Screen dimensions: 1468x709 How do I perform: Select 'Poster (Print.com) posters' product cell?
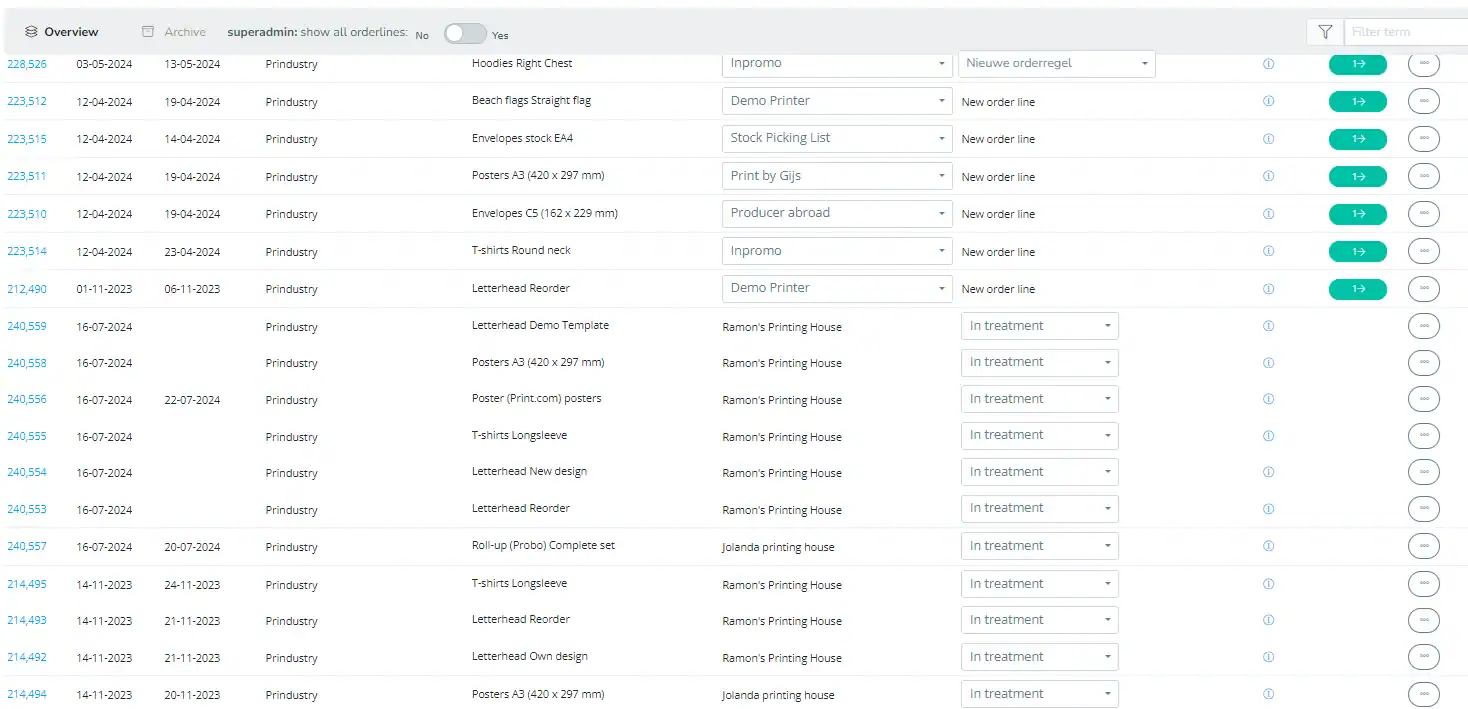537,399
